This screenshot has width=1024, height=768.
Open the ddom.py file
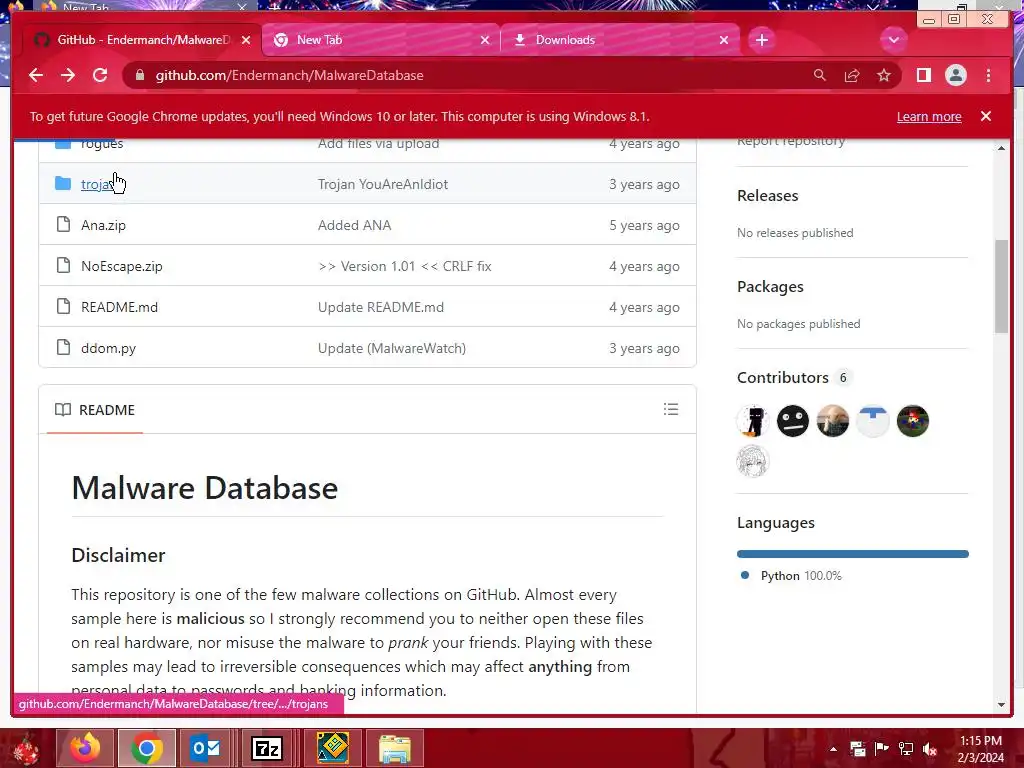[108, 348]
